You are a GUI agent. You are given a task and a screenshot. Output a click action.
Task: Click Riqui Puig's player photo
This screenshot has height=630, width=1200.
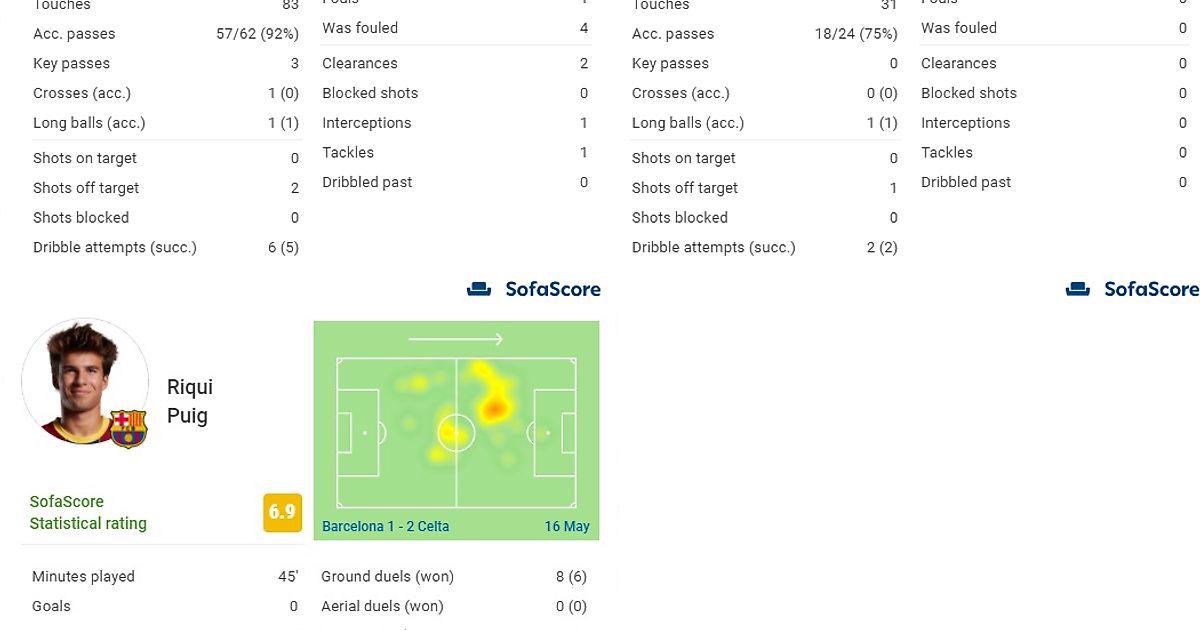(x=85, y=383)
